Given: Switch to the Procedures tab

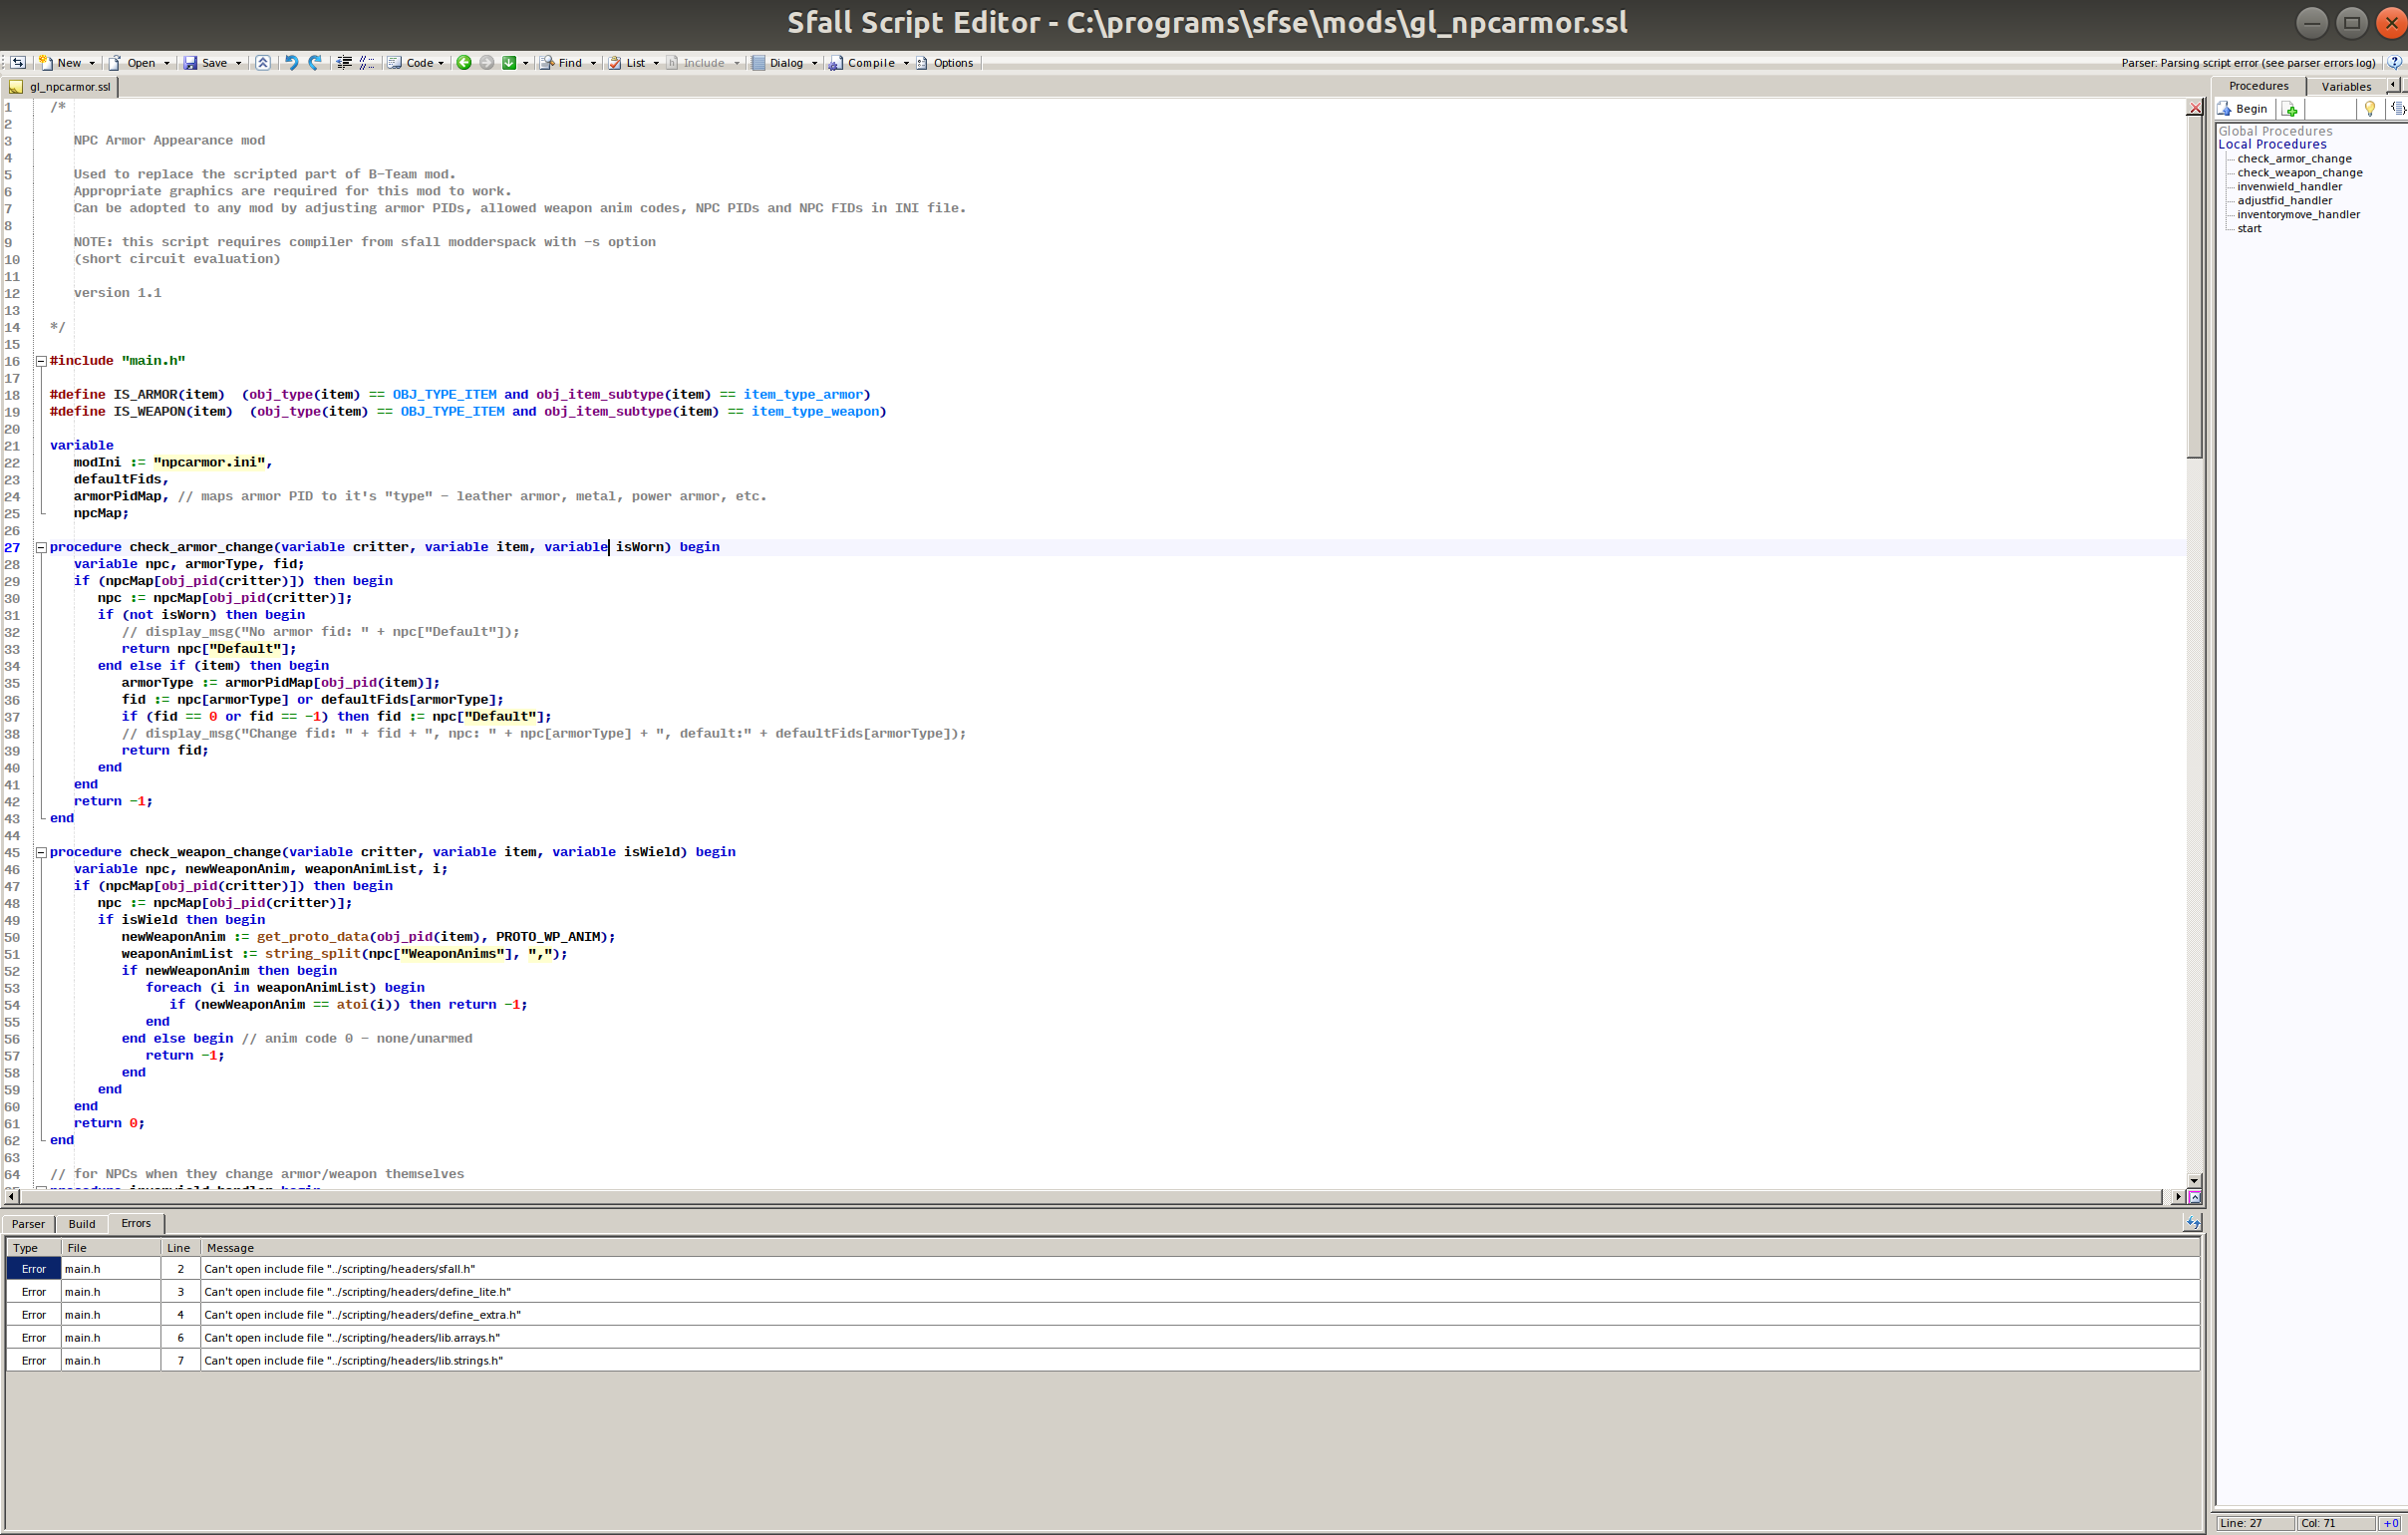Looking at the screenshot, I should click(x=2258, y=86).
